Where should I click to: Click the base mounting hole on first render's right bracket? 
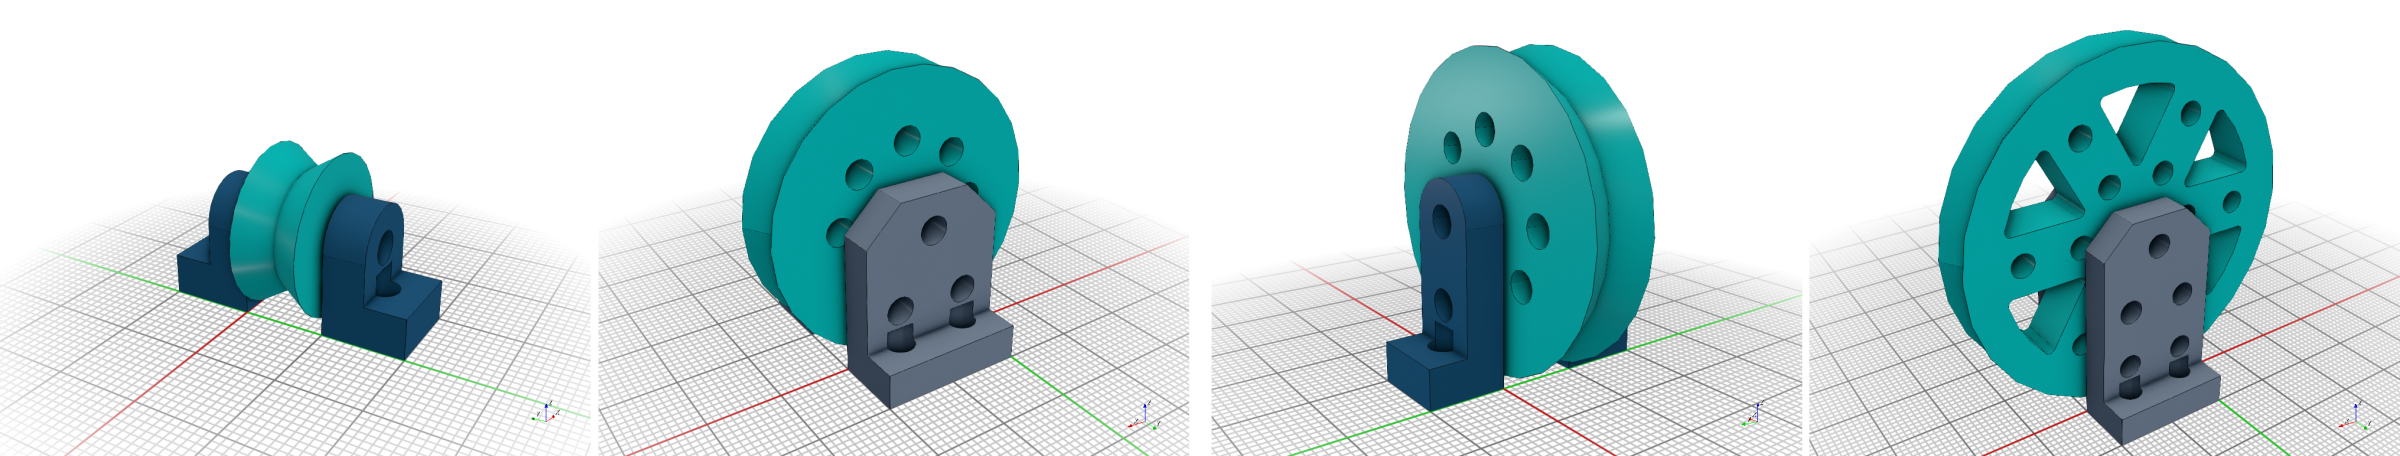point(391,288)
